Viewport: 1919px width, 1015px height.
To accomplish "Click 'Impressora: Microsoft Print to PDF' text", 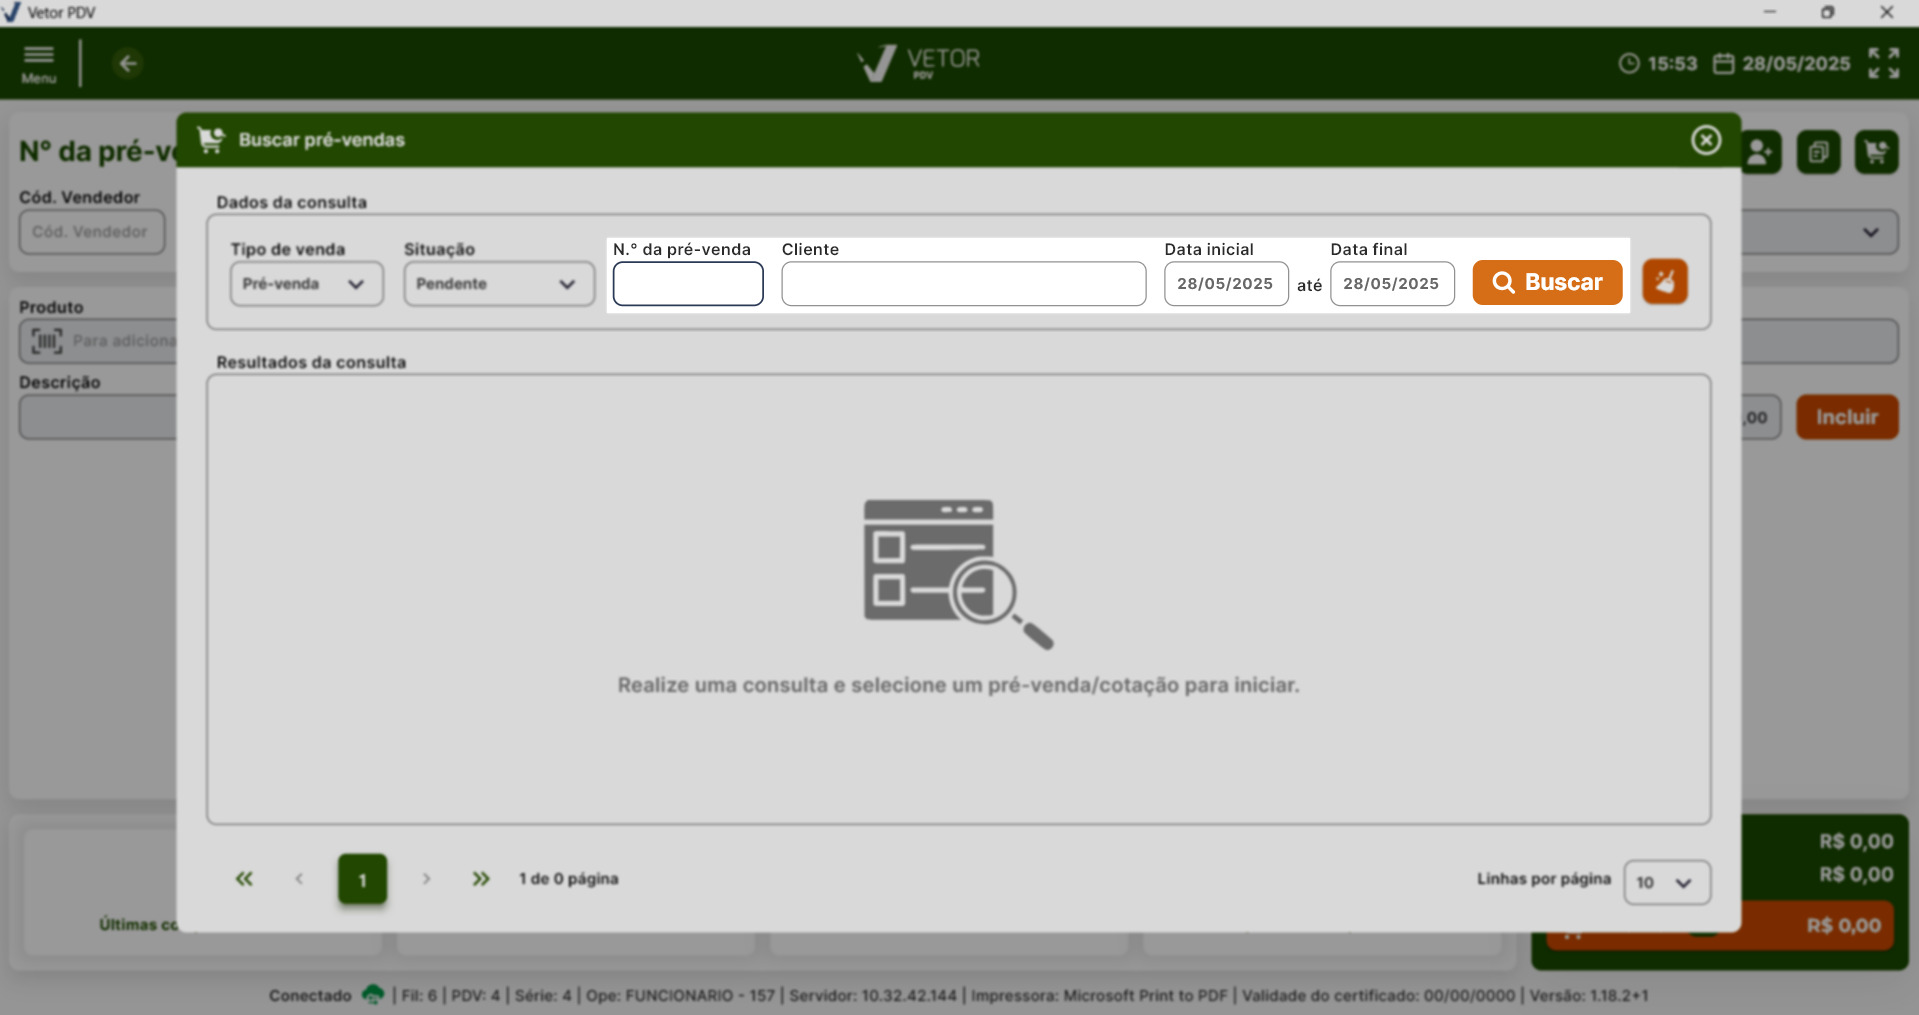I will (1099, 995).
